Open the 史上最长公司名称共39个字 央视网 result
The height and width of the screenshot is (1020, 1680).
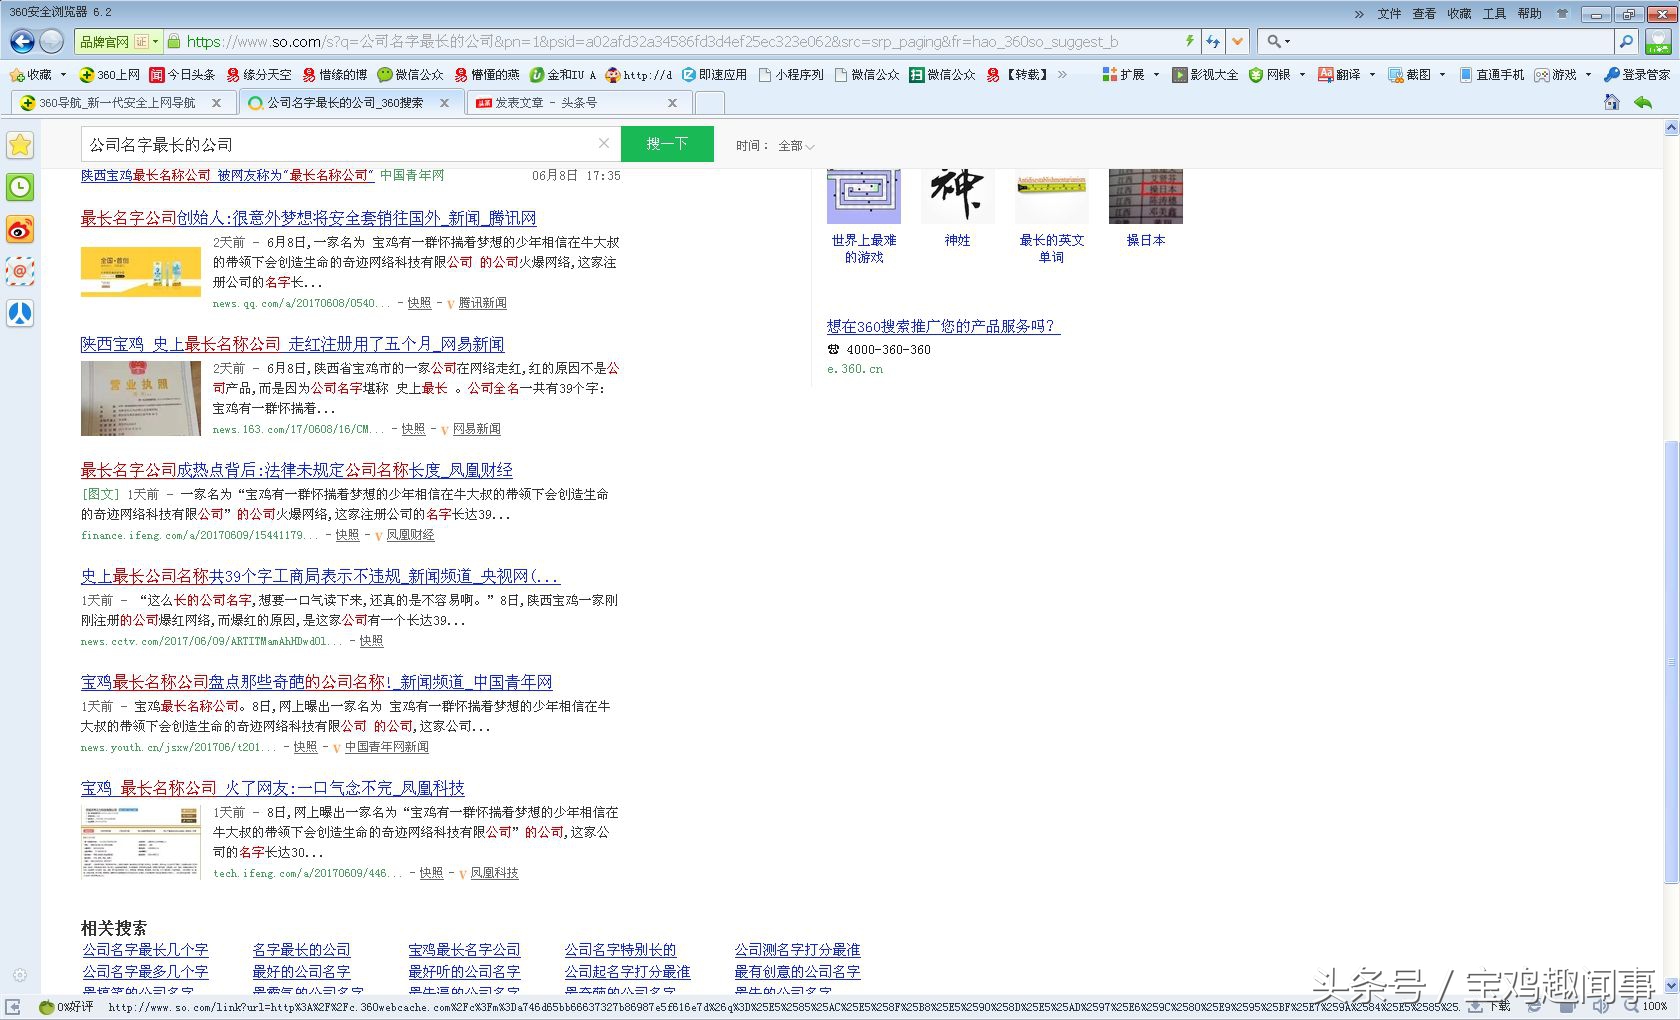(320, 576)
